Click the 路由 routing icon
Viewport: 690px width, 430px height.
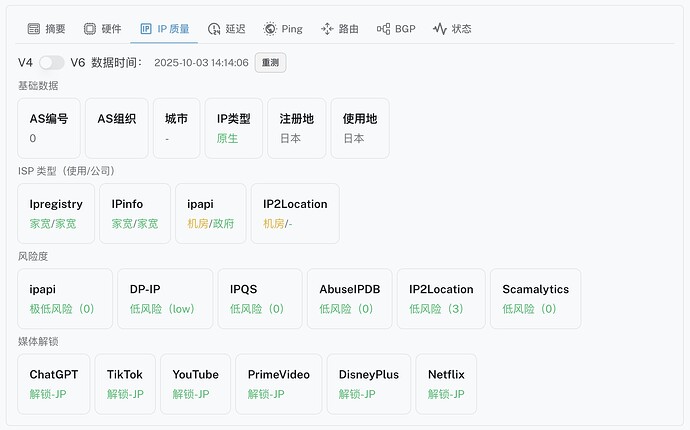[327, 29]
